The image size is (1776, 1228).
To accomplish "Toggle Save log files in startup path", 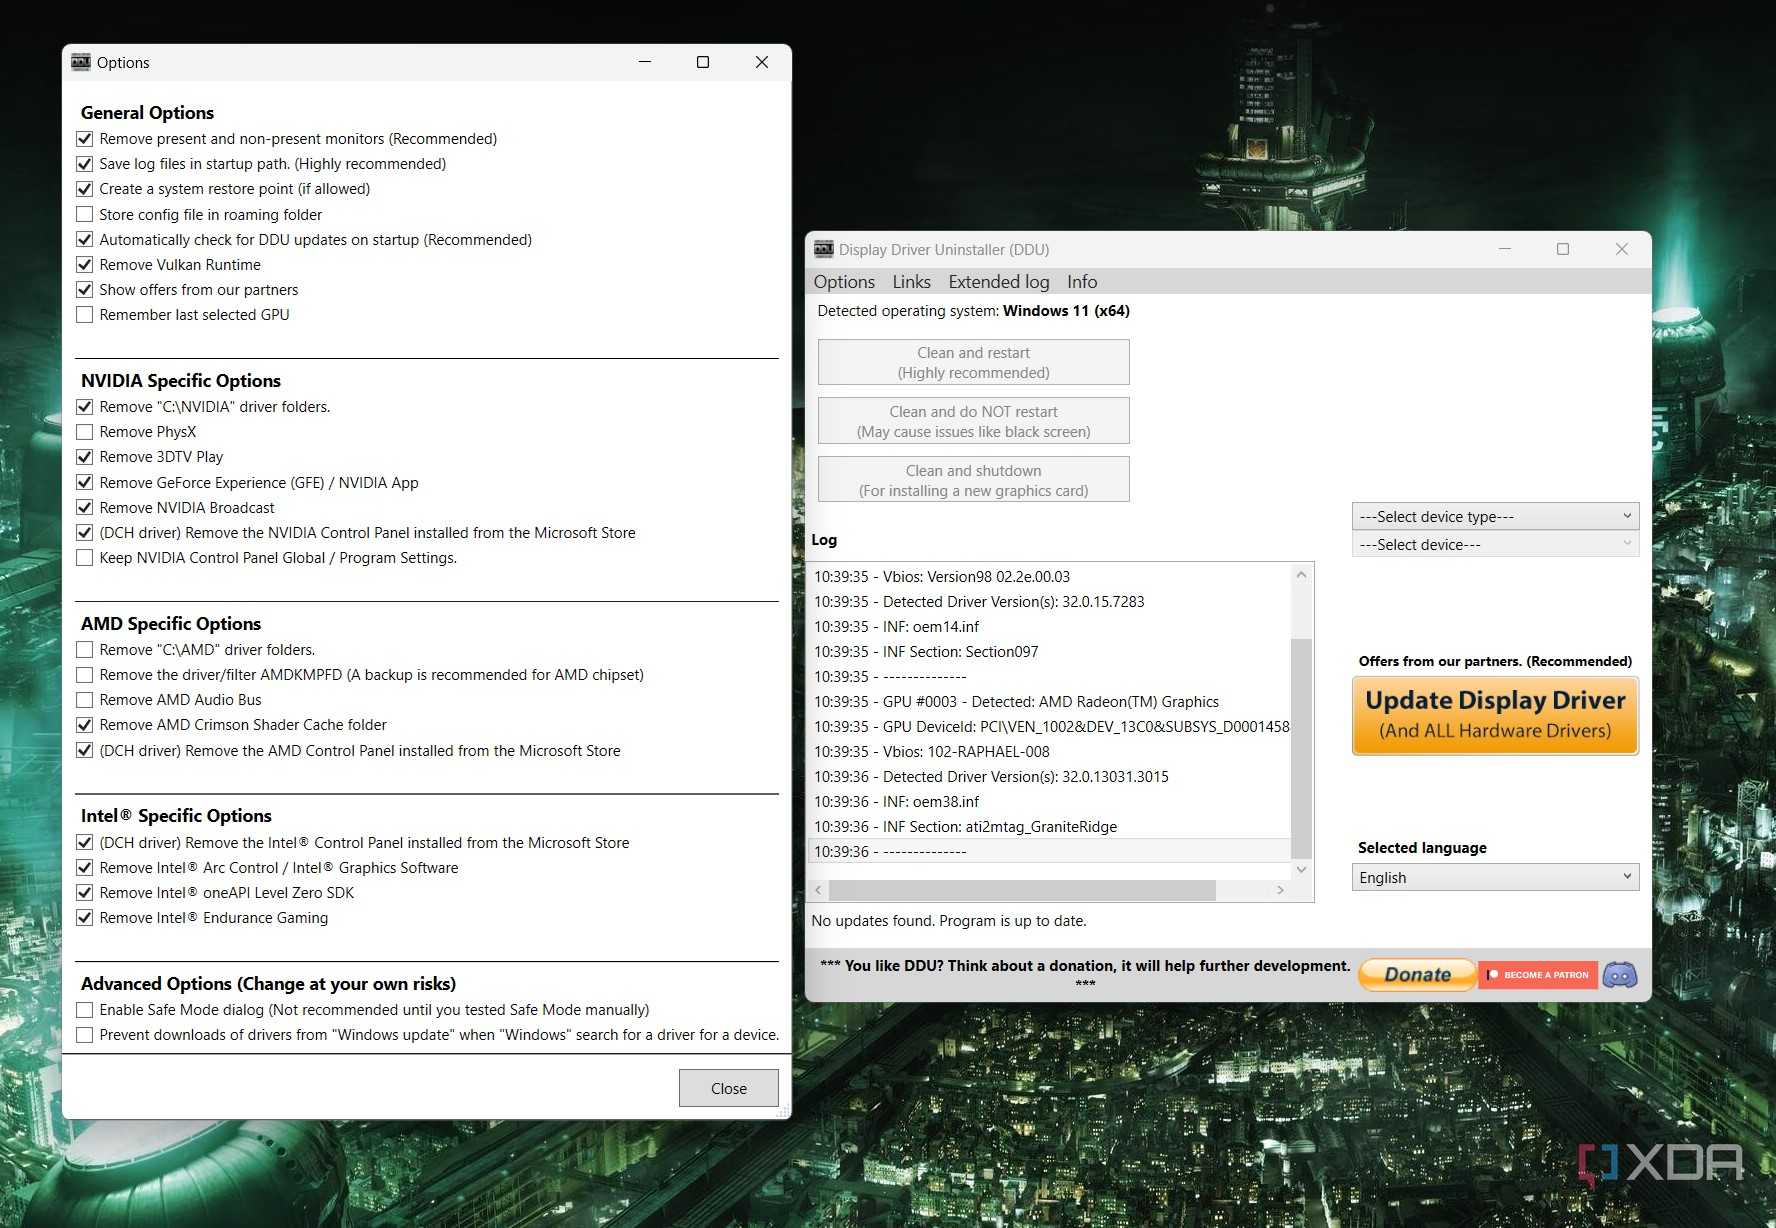I will 85,164.
